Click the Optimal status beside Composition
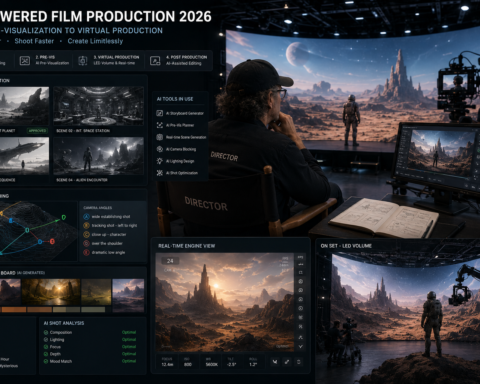480x384 pixels. coord(129,332)
